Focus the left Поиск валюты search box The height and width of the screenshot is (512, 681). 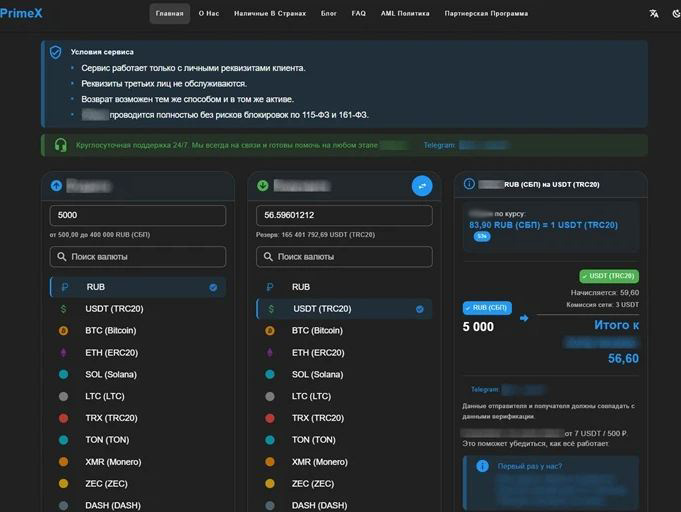pyautogui.click(x=137, y=257)
